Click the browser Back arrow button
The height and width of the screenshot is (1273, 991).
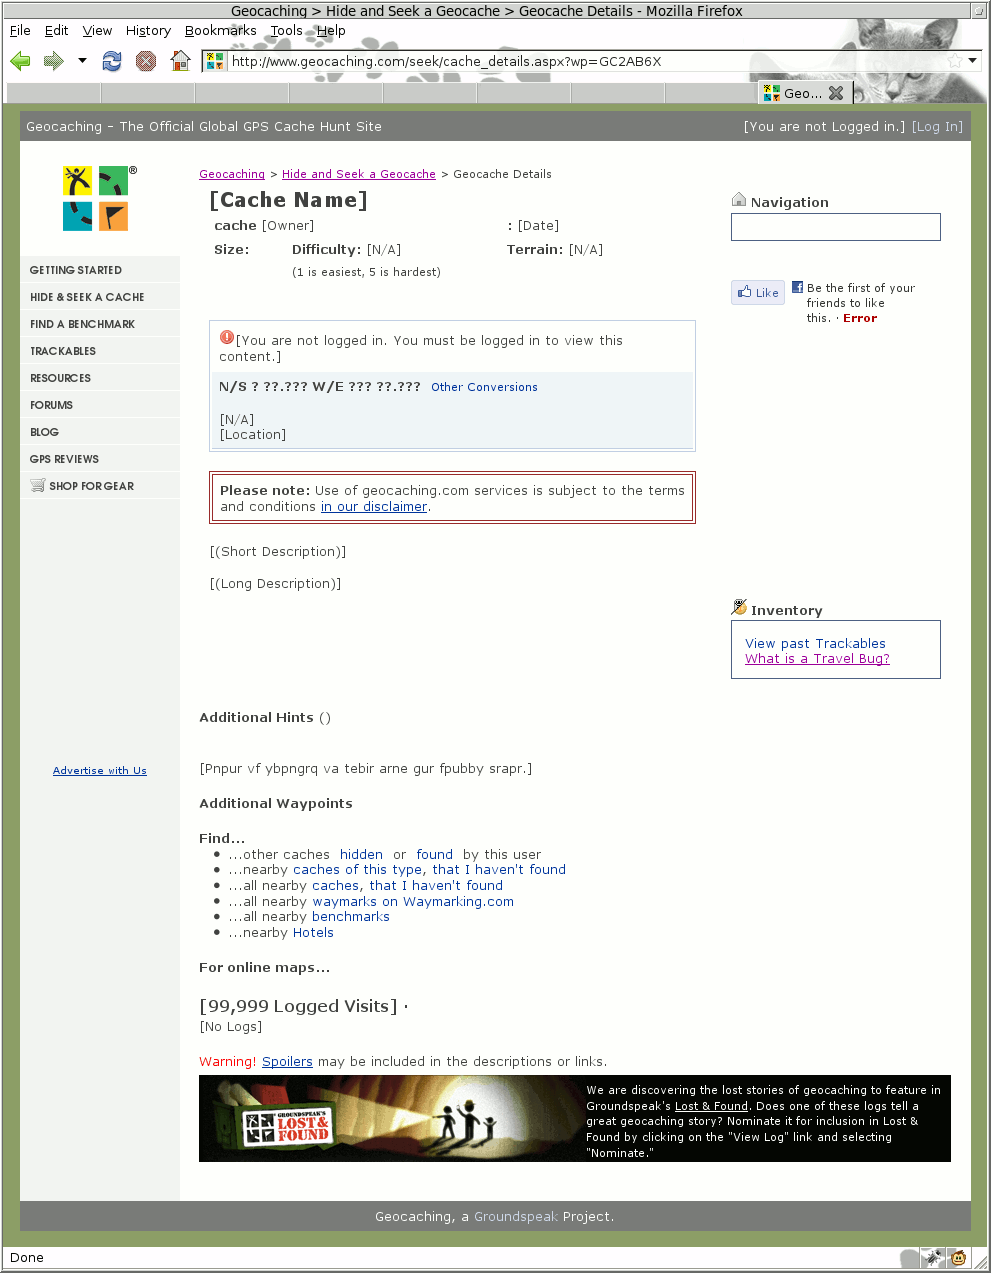click(x=20, y=61)
